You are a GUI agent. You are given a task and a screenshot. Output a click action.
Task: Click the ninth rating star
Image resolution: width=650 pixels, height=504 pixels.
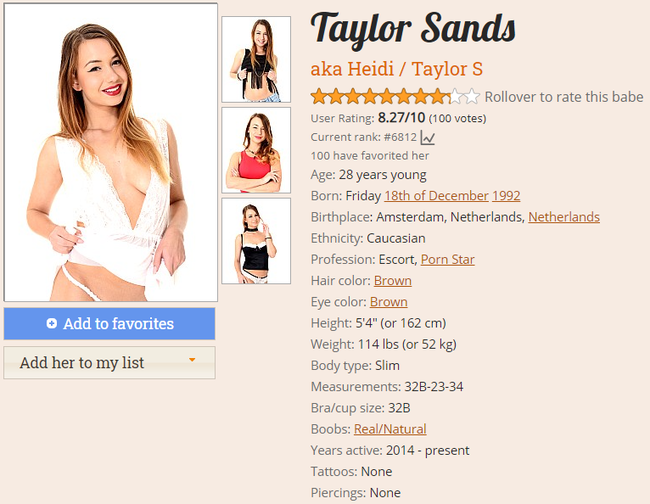coord(455,97)
